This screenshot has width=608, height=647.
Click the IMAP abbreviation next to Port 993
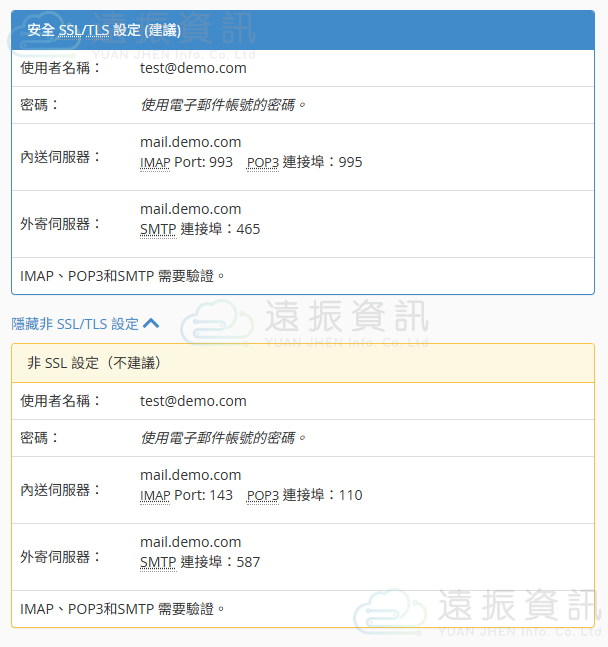[155, 162]
